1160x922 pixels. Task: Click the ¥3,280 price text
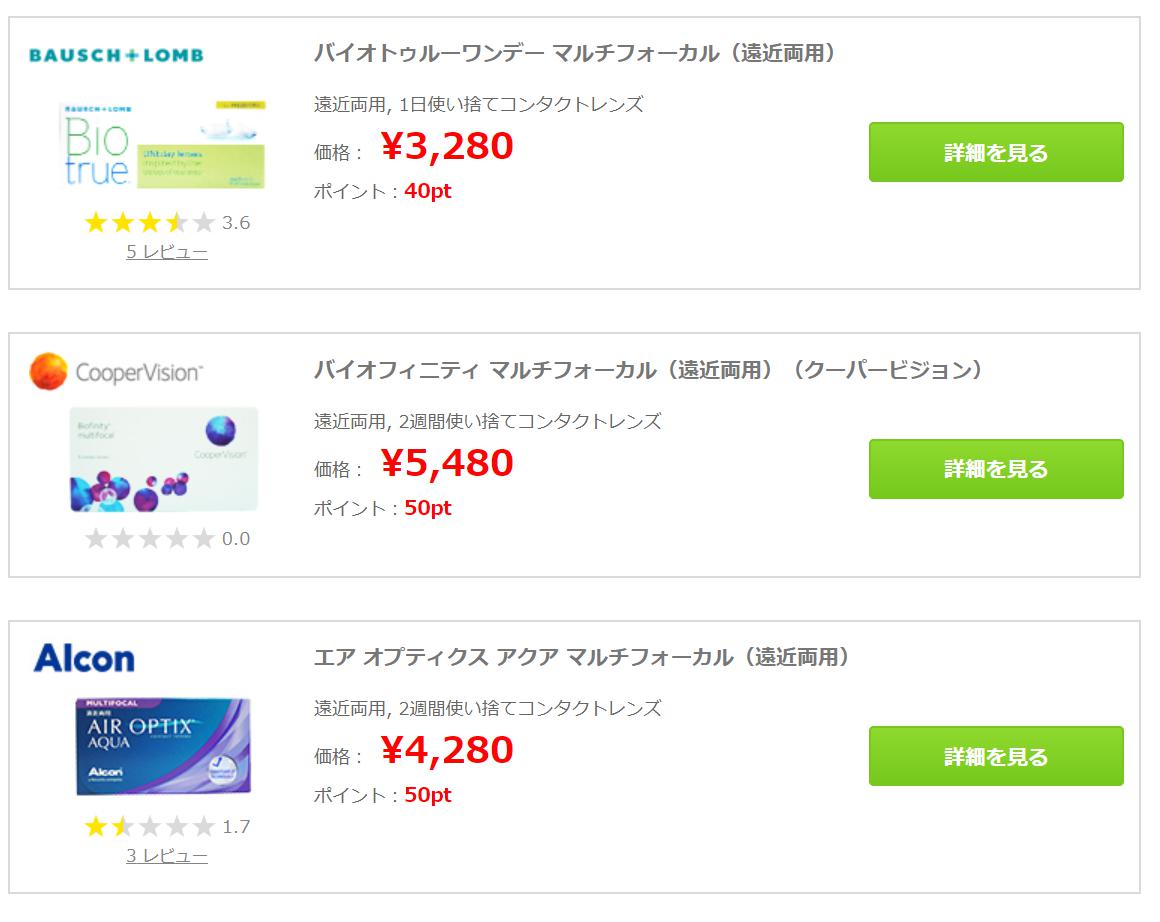pyautogui.click(x=447, y=146)
